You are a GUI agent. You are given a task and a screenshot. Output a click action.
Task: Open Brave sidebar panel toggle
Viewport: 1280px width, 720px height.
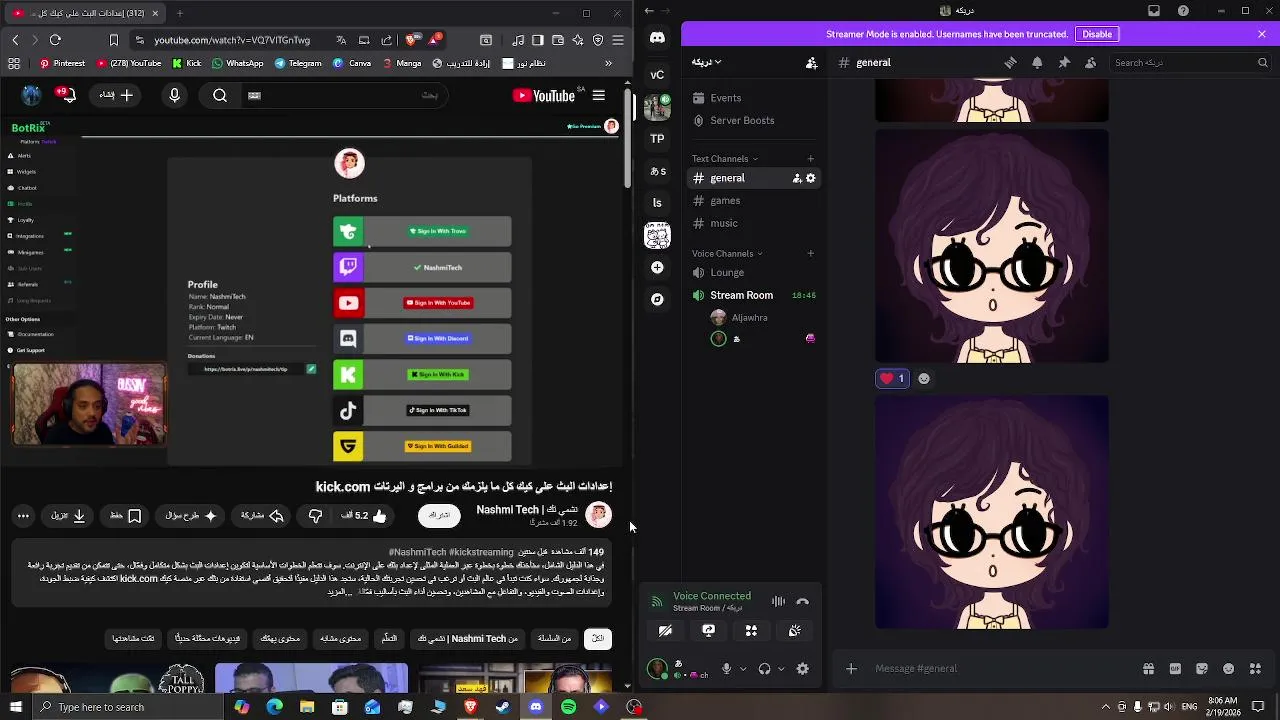pyautogui.click(x=538, y=40)
